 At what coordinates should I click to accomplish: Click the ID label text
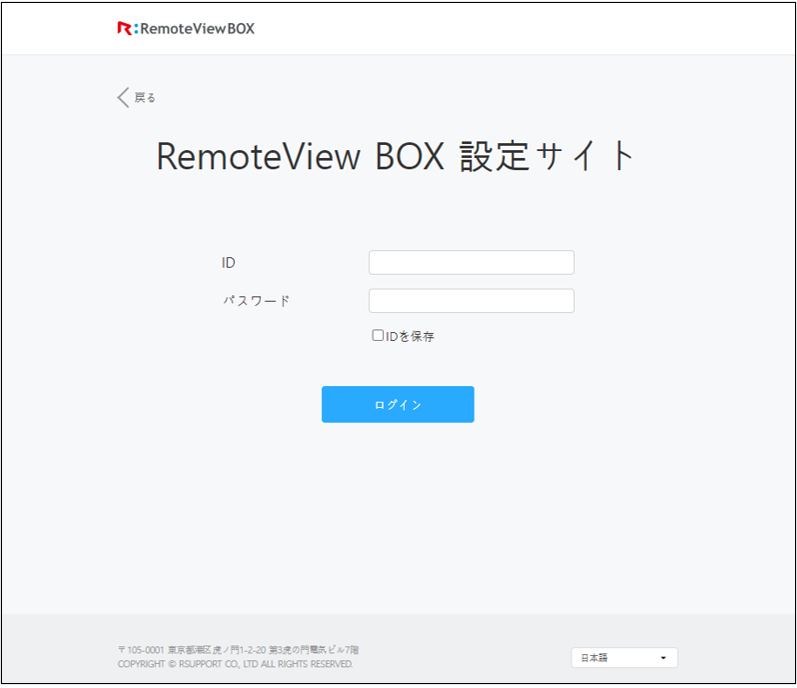[228, 263]
